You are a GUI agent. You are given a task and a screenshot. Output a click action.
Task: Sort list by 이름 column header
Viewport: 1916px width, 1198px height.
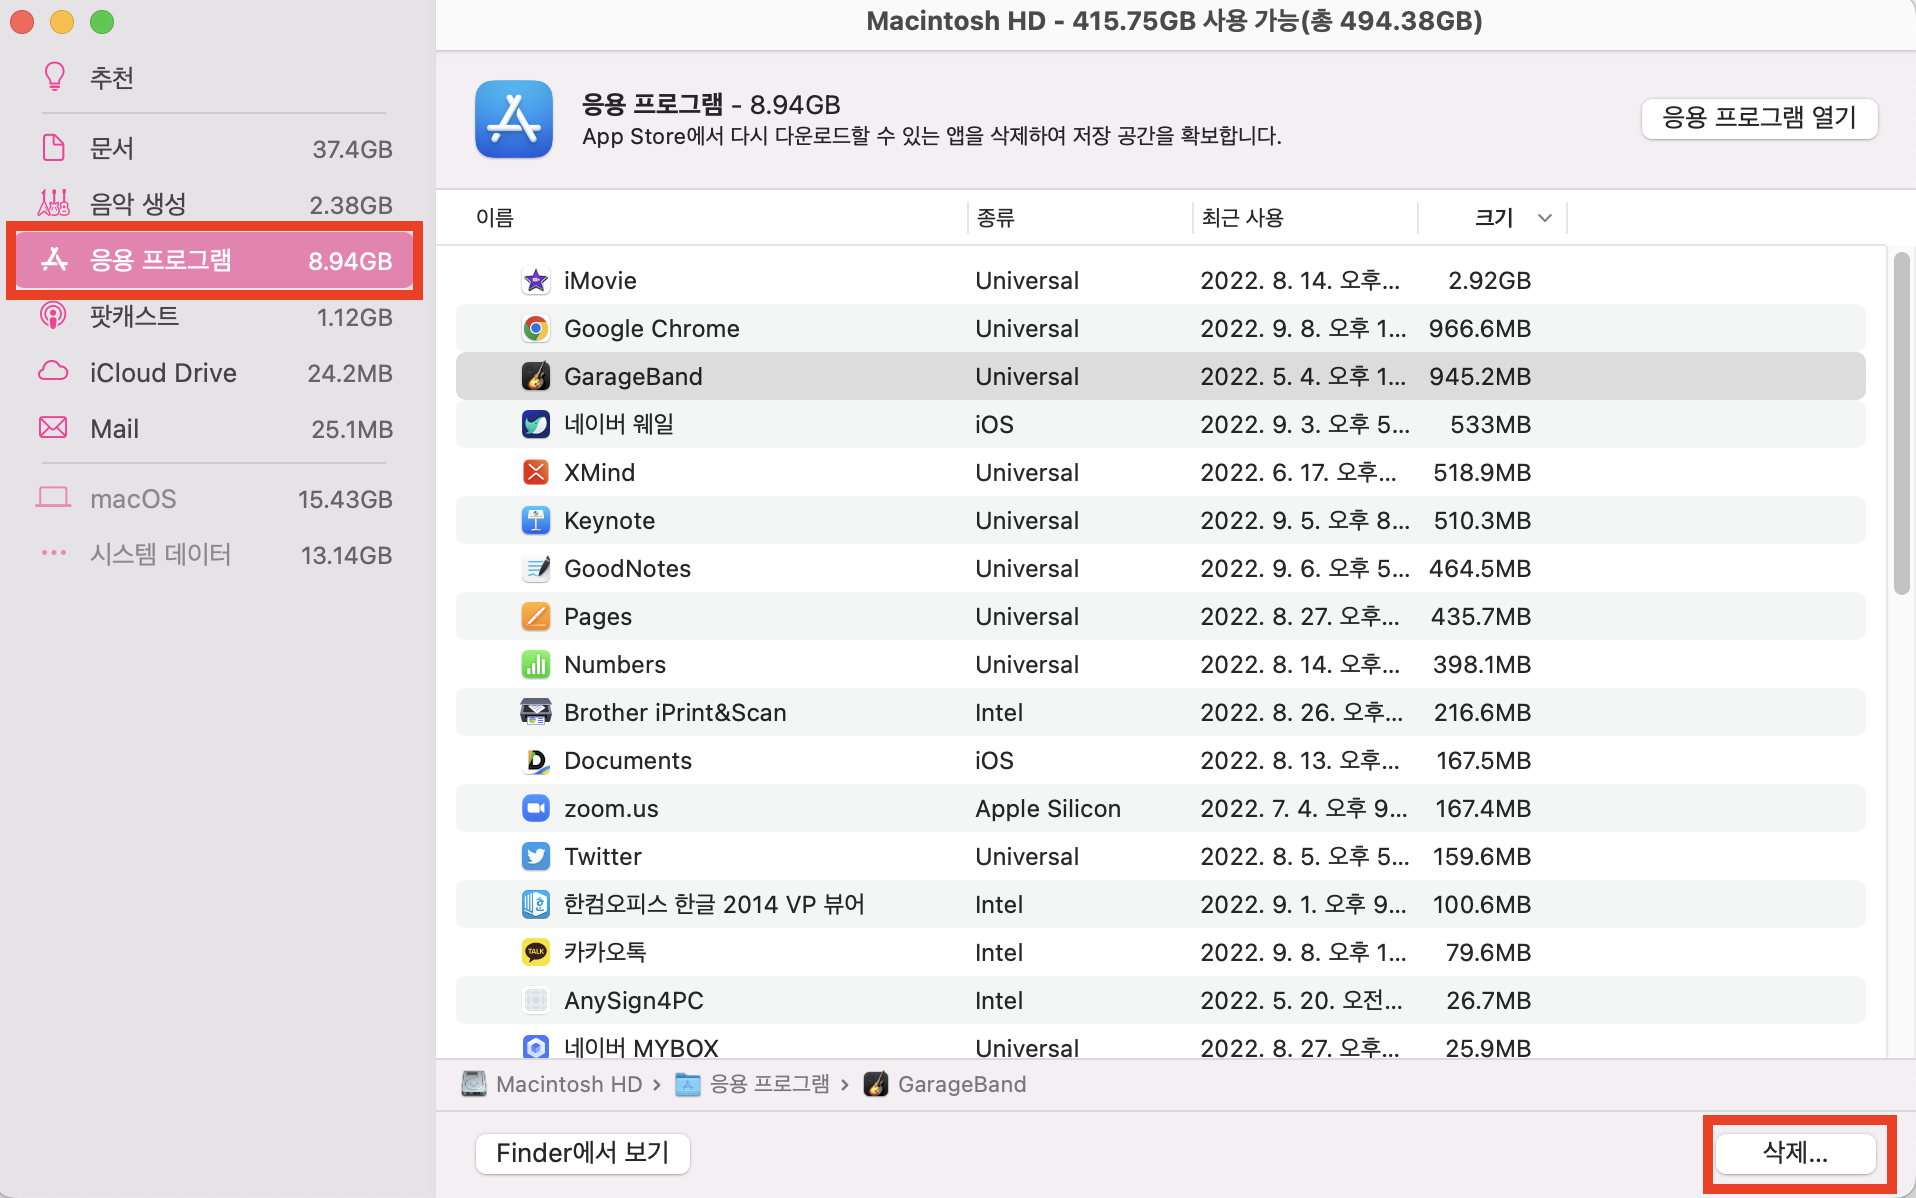coord(494,218)
